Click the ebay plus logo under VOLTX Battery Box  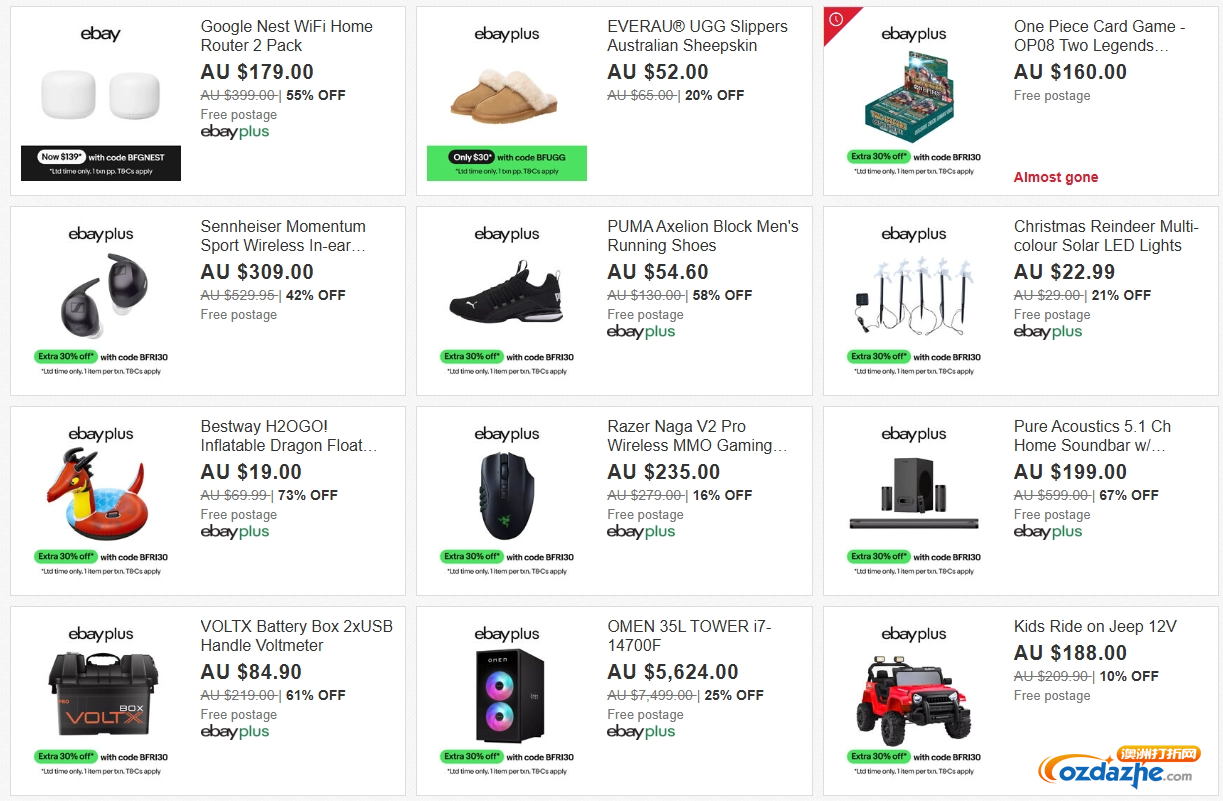pyautogui.click(x=235, y=732)
